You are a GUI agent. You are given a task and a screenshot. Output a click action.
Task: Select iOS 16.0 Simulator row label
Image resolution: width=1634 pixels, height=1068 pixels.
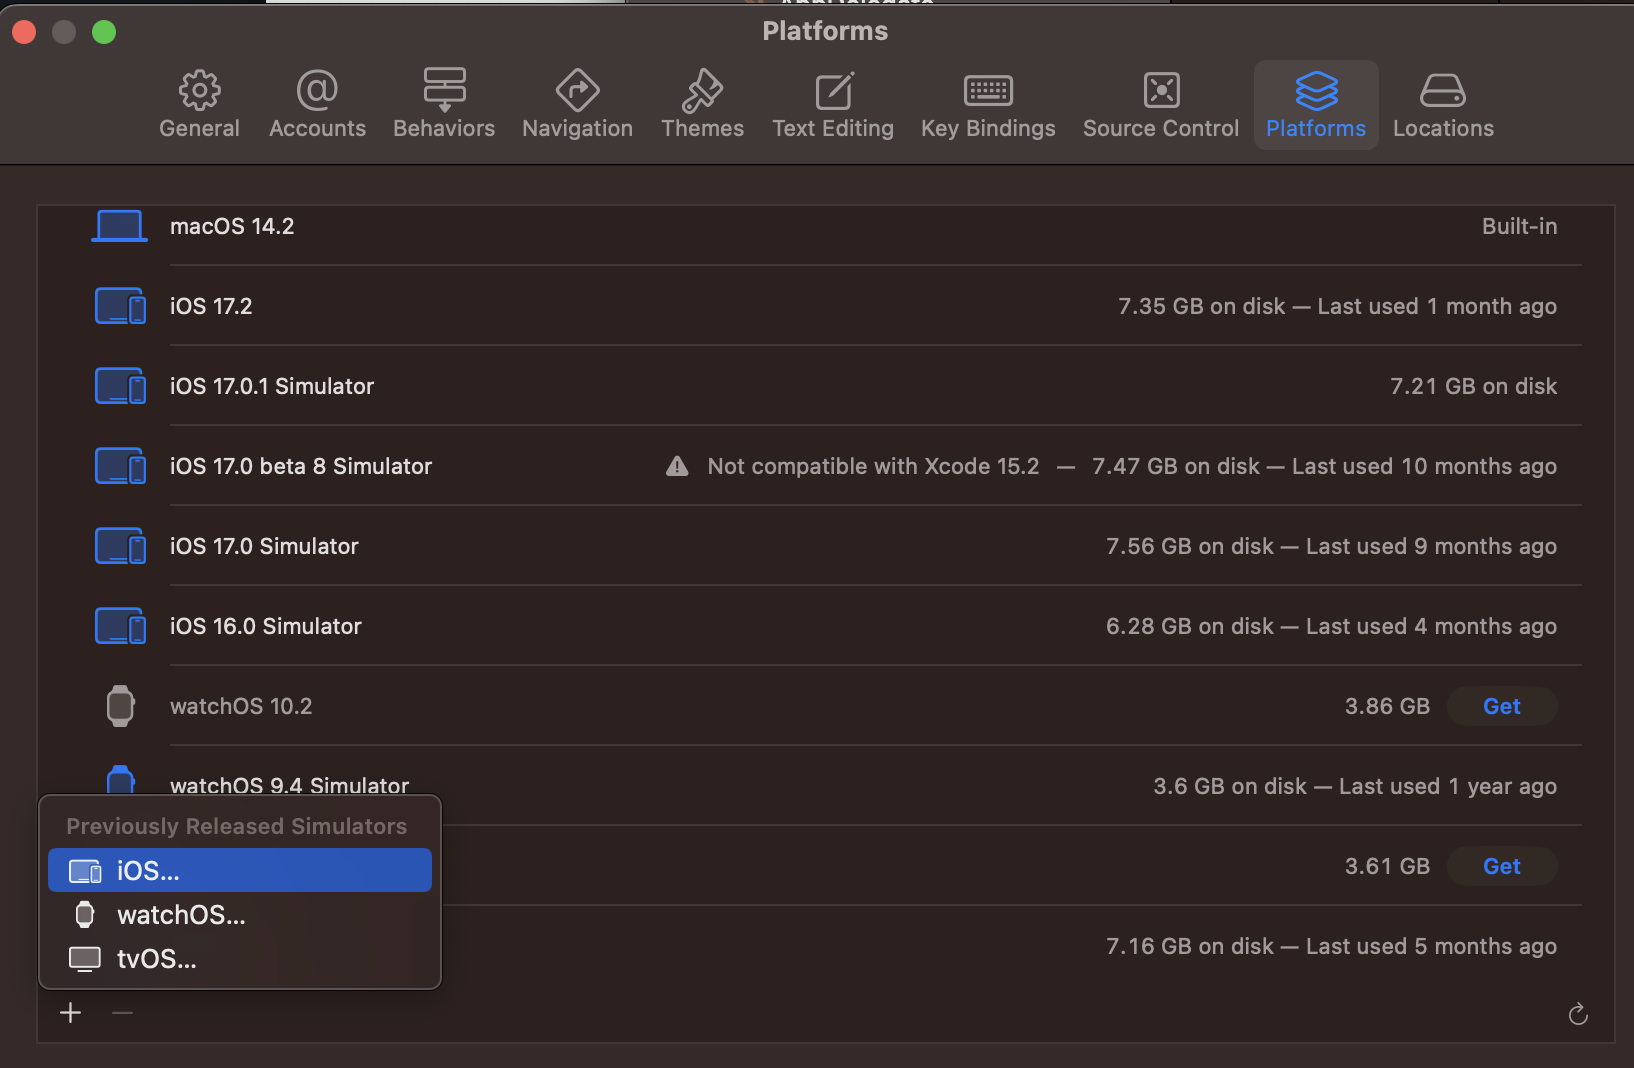tap(266, 626)
